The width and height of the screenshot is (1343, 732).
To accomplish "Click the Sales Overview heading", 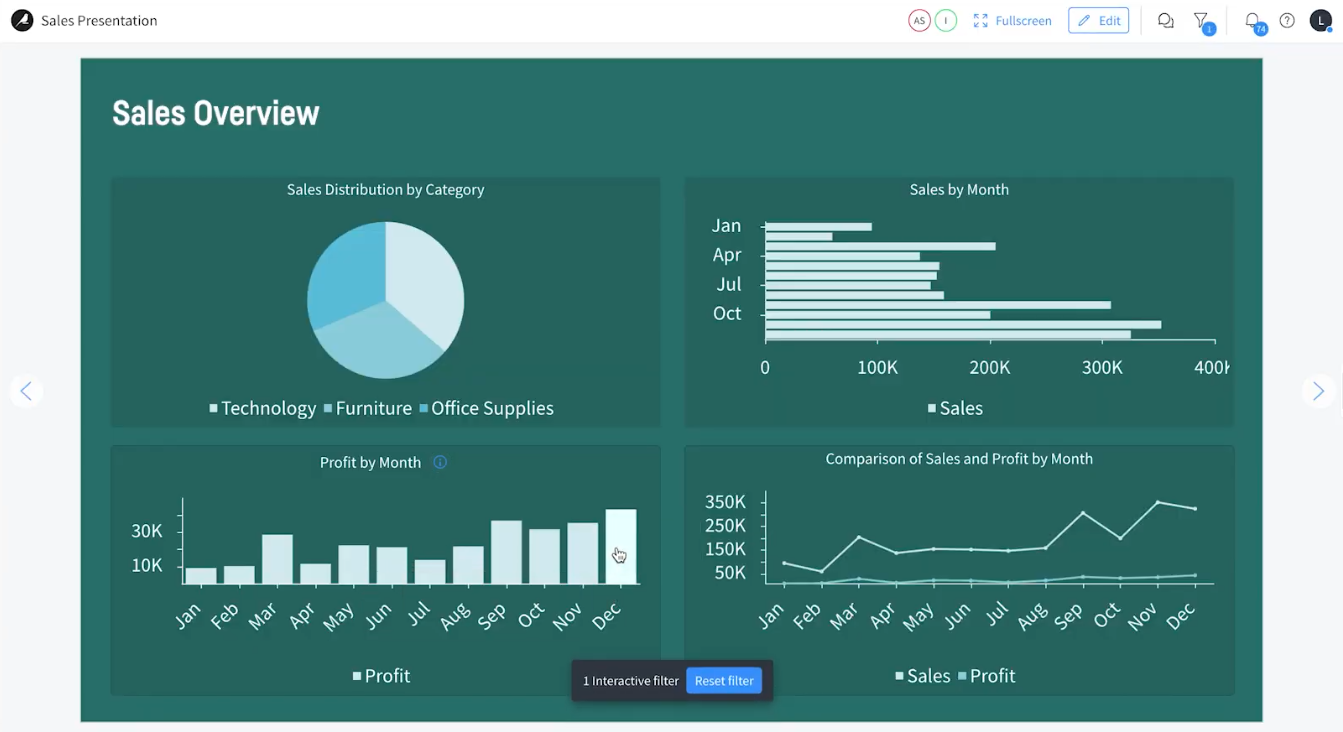I will coord(215,113).
